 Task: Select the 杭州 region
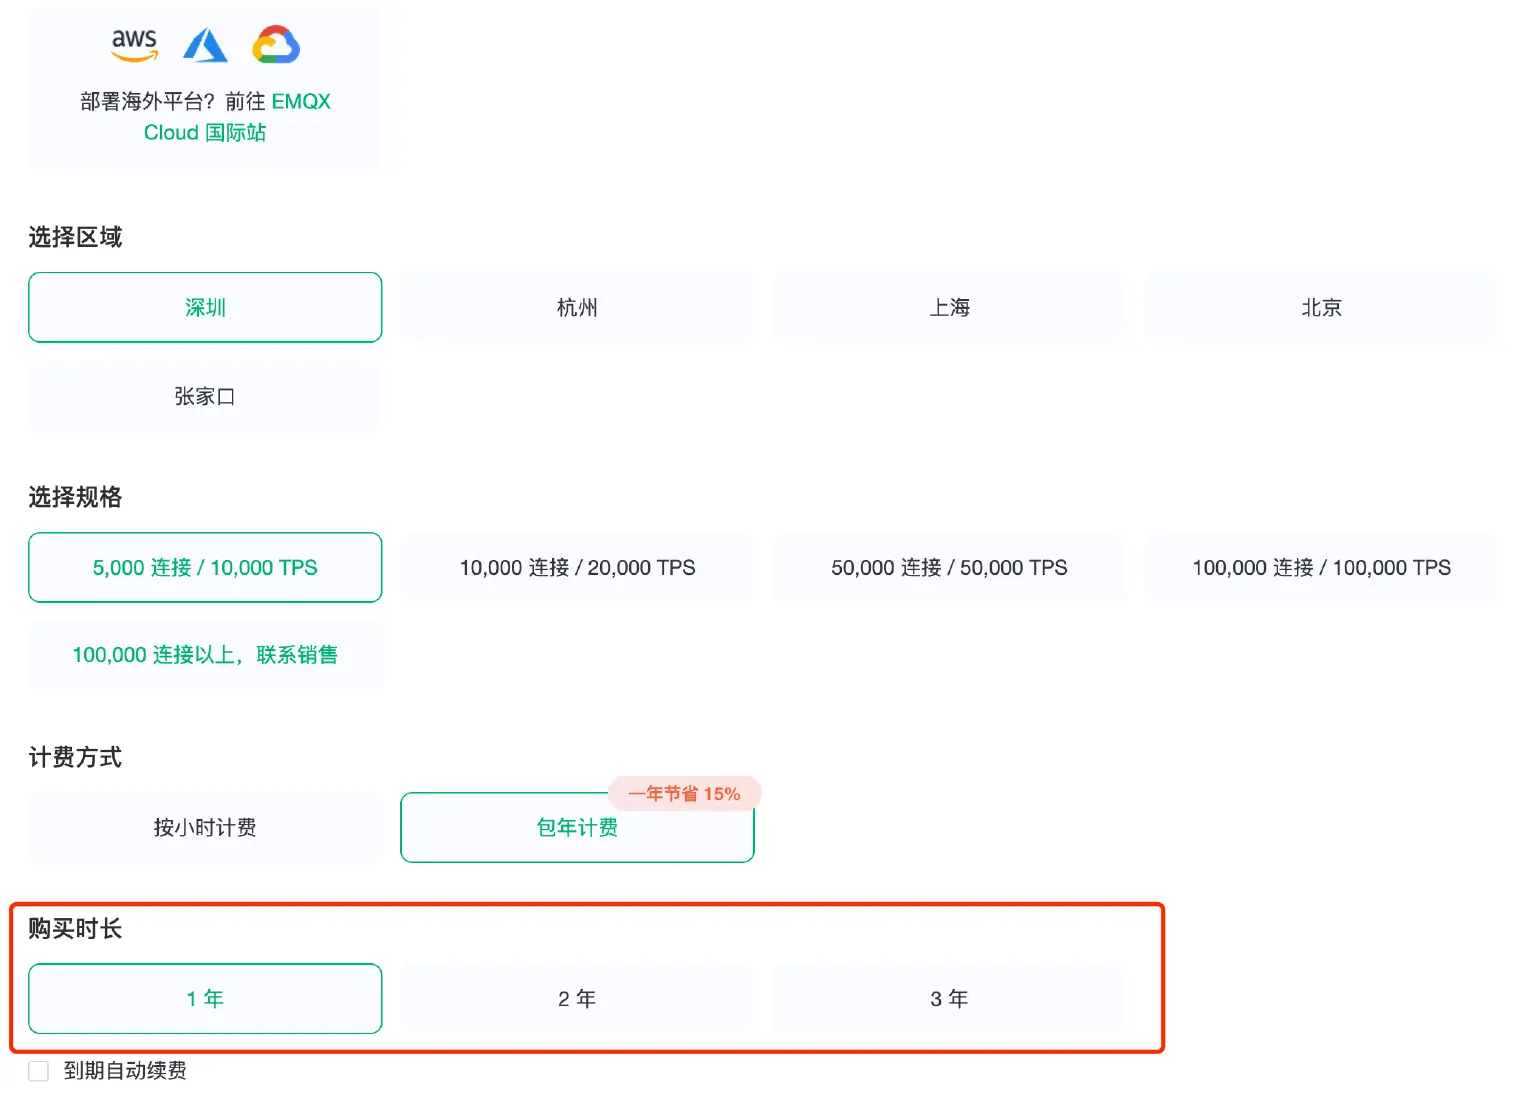coord(577,307)
